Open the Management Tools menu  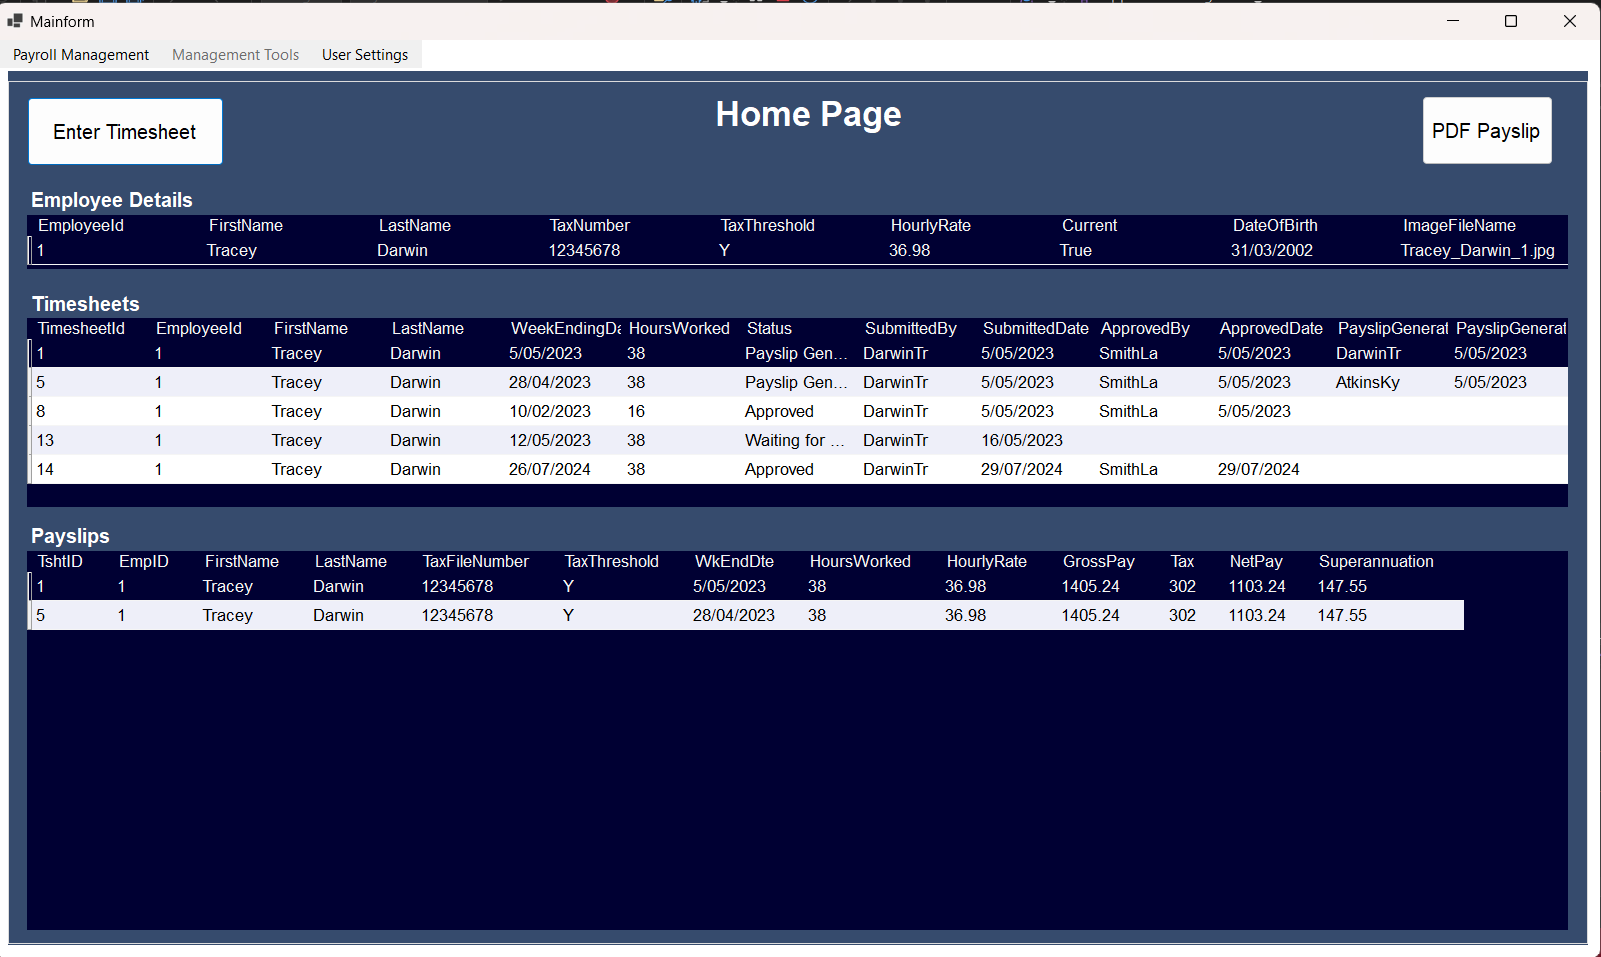(235, 55)
